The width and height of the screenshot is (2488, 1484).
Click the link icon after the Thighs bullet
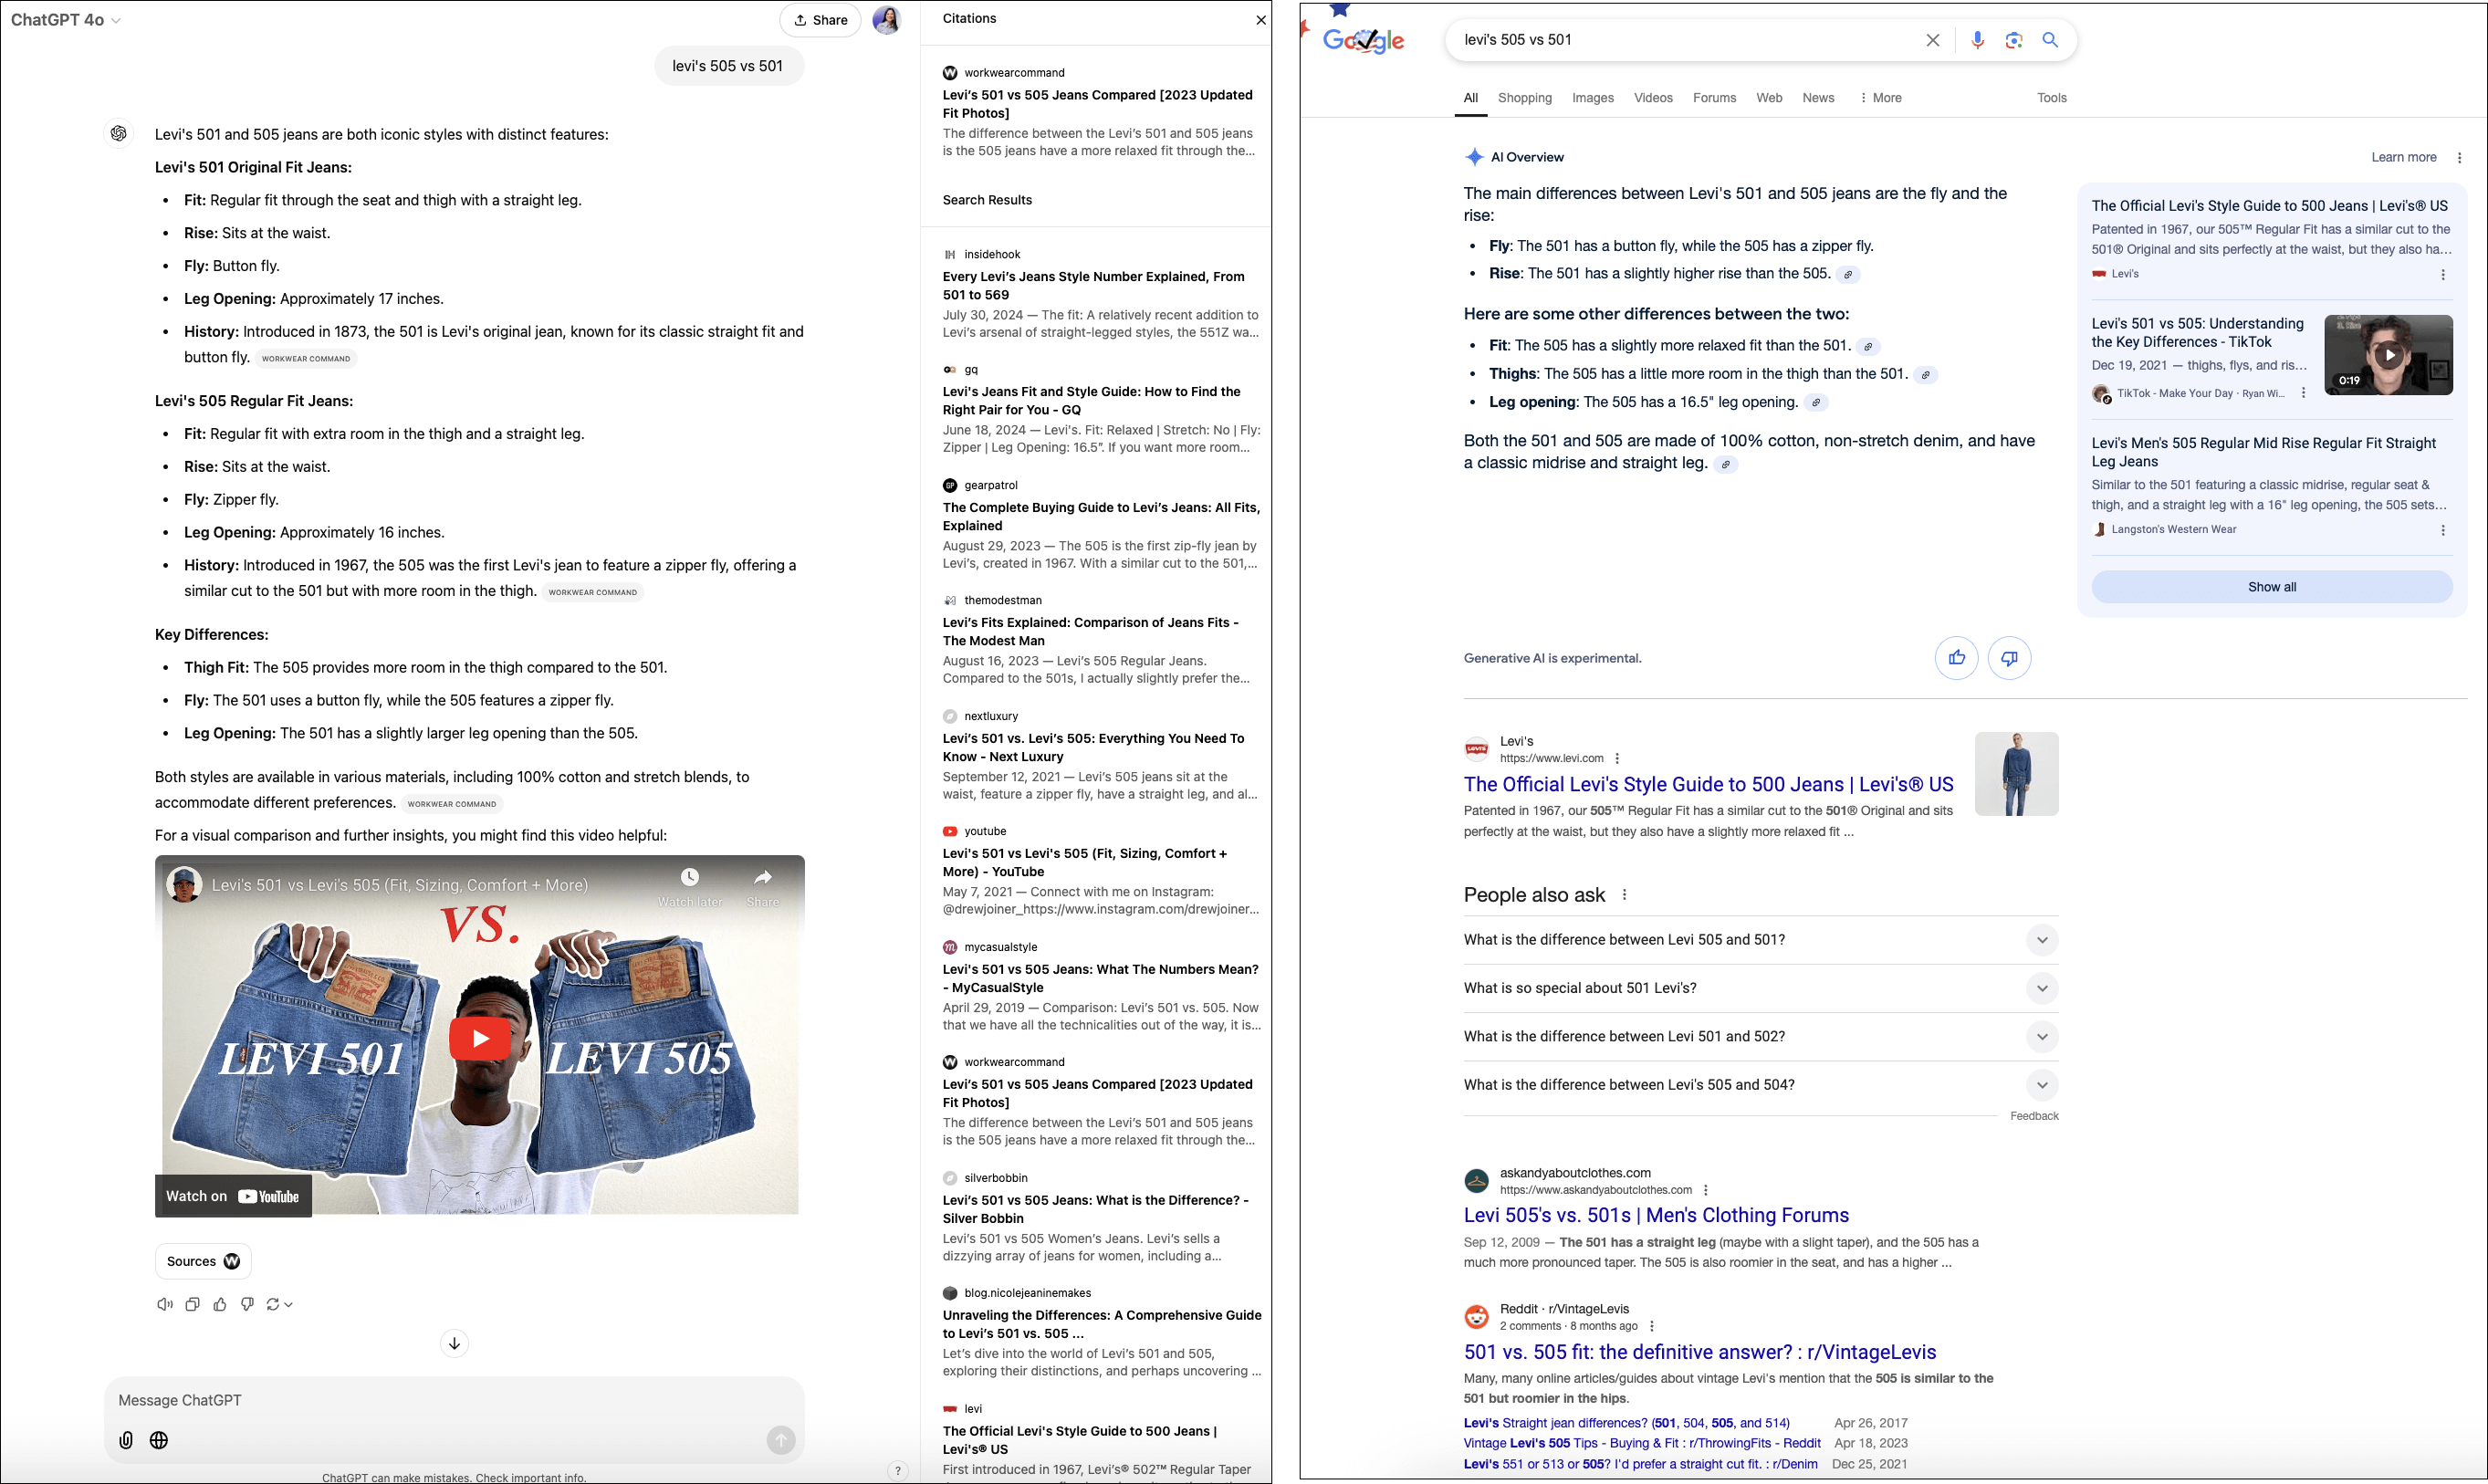1925,375
